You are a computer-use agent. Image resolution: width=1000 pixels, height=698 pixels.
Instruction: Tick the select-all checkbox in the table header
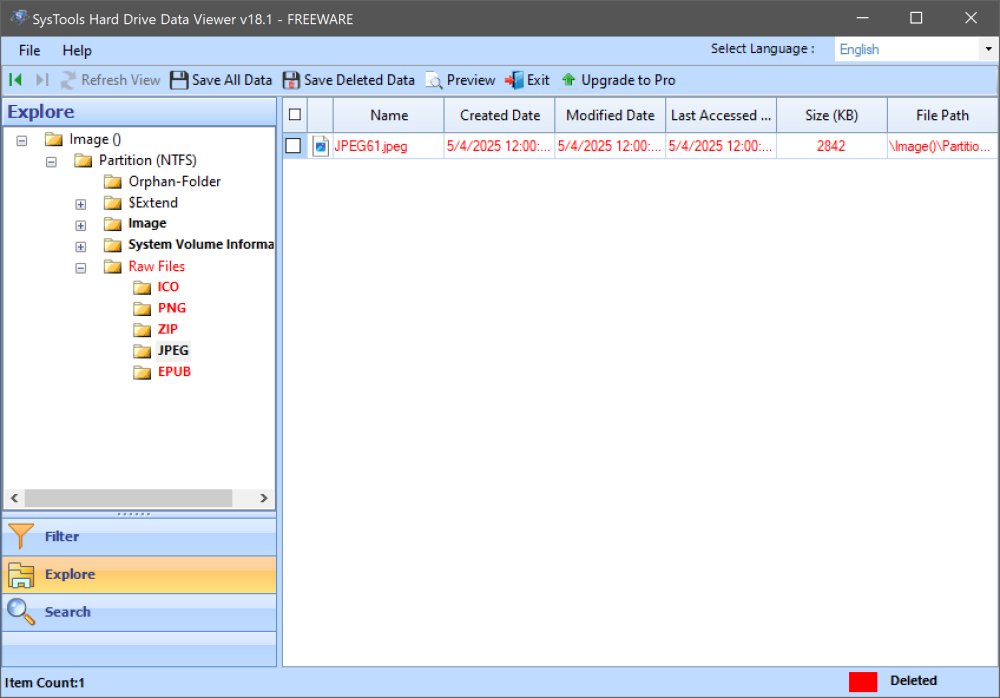tap(295, 114)
